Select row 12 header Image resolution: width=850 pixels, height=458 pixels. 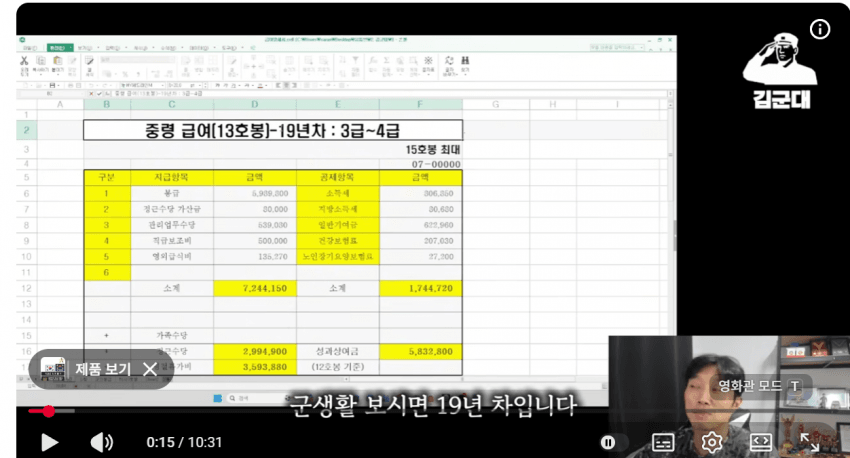[26, 288]
